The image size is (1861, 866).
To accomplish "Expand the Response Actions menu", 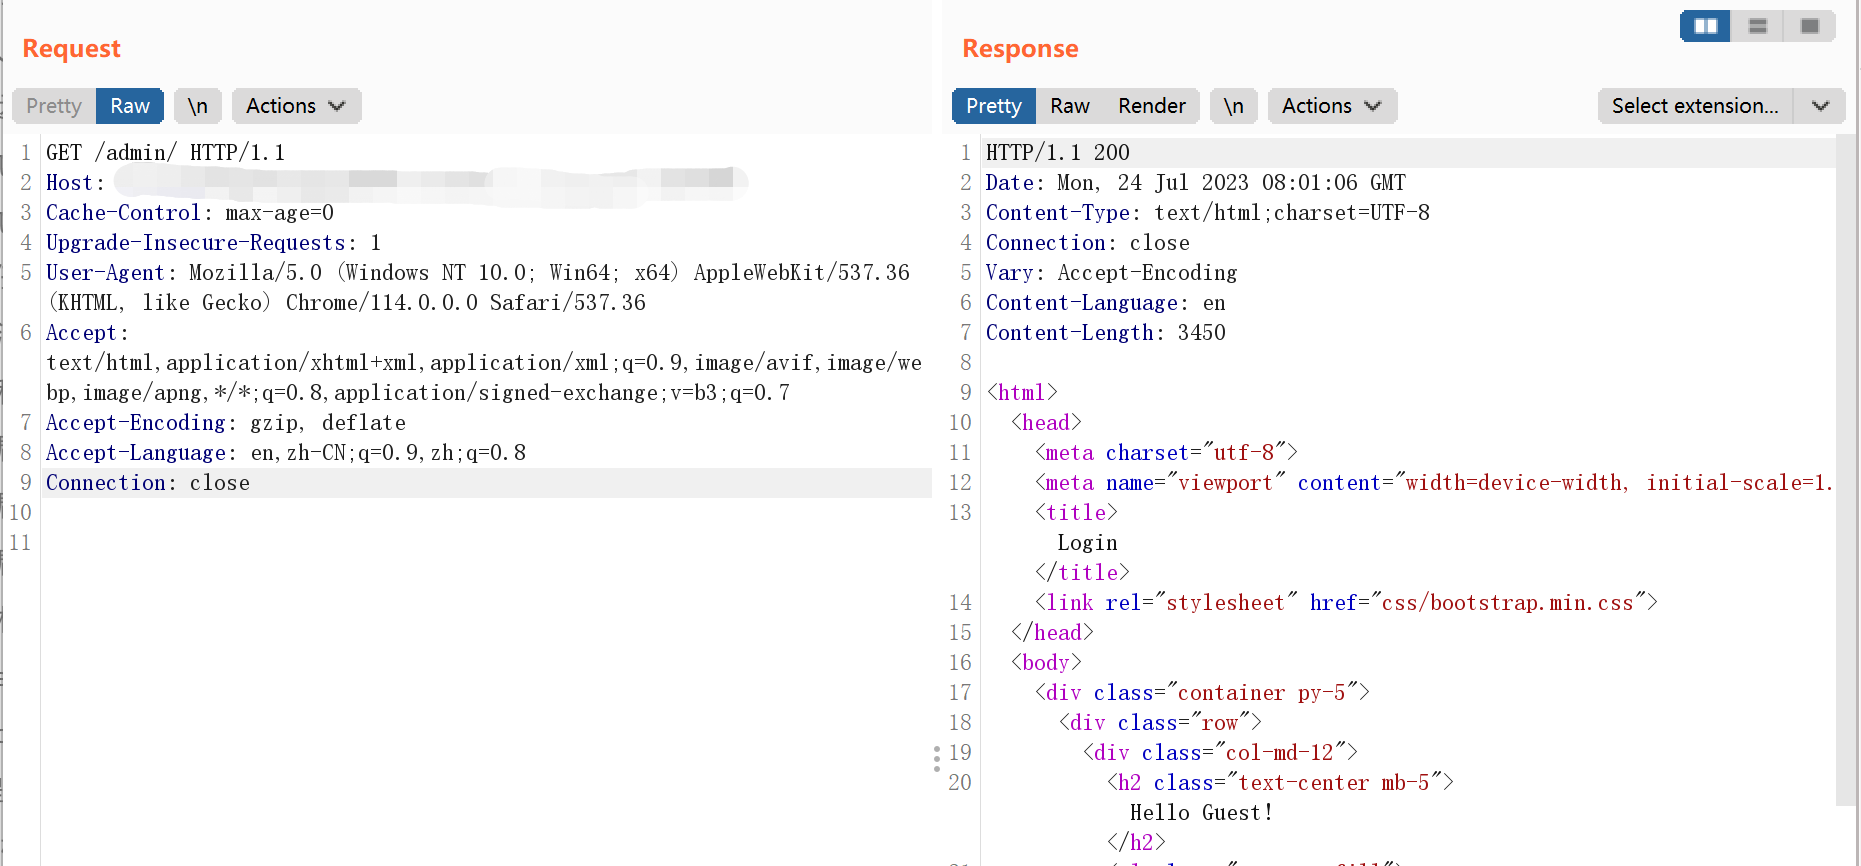I will click(1332, 106).
